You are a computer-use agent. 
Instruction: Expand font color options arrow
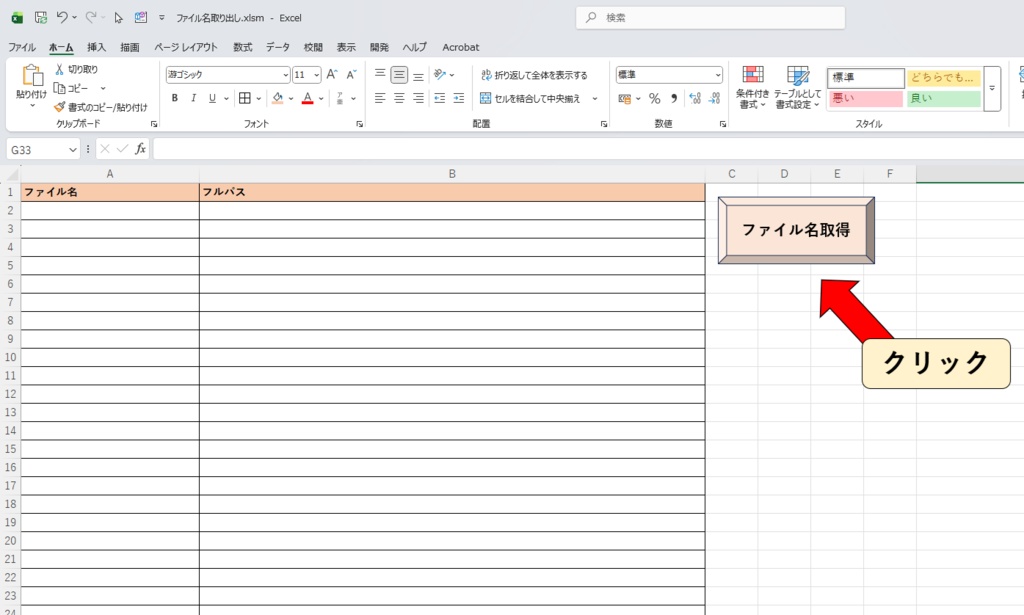tap(321, 99)
